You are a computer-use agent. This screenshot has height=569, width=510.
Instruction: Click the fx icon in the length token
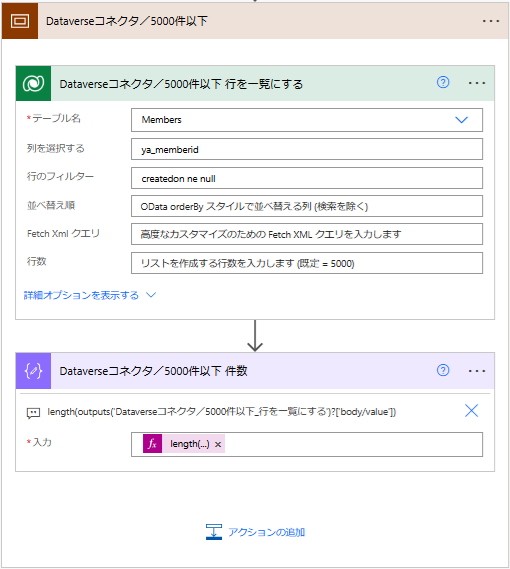tap(152, 444)
